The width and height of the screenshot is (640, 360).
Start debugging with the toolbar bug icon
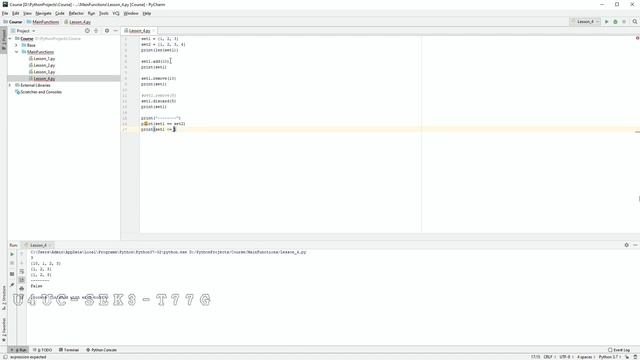click(615, 22)
